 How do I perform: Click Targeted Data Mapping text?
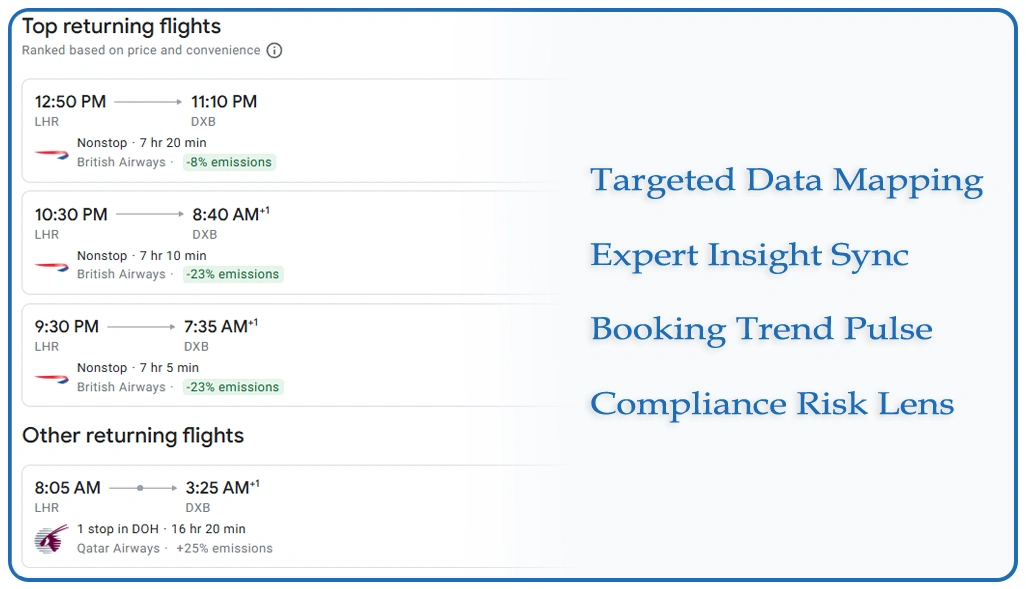click(x=786, y=181)
